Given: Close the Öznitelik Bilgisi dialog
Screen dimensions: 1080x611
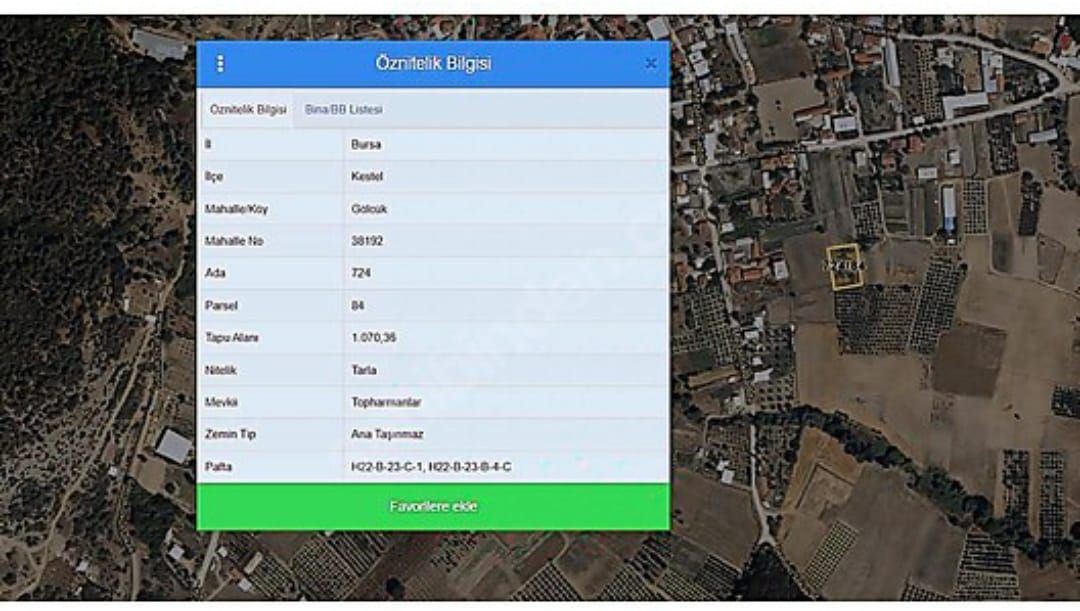Looking at the screenshot, I should click(650, 64).
